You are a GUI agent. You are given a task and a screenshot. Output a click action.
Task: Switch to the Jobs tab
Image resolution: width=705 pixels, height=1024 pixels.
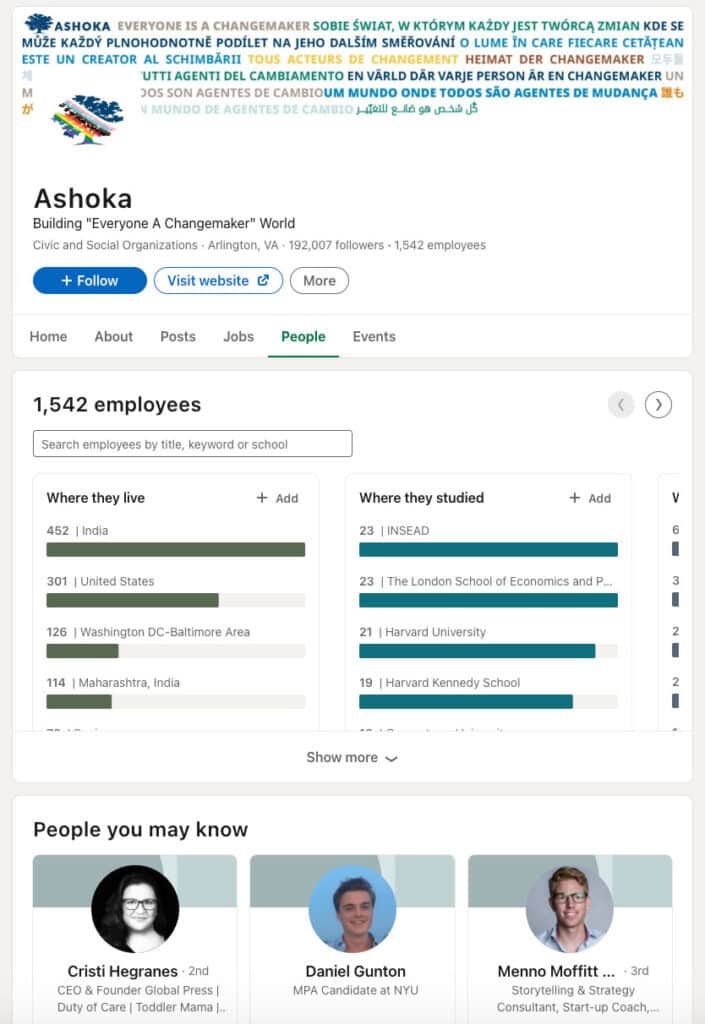click(x=238, y=336)
